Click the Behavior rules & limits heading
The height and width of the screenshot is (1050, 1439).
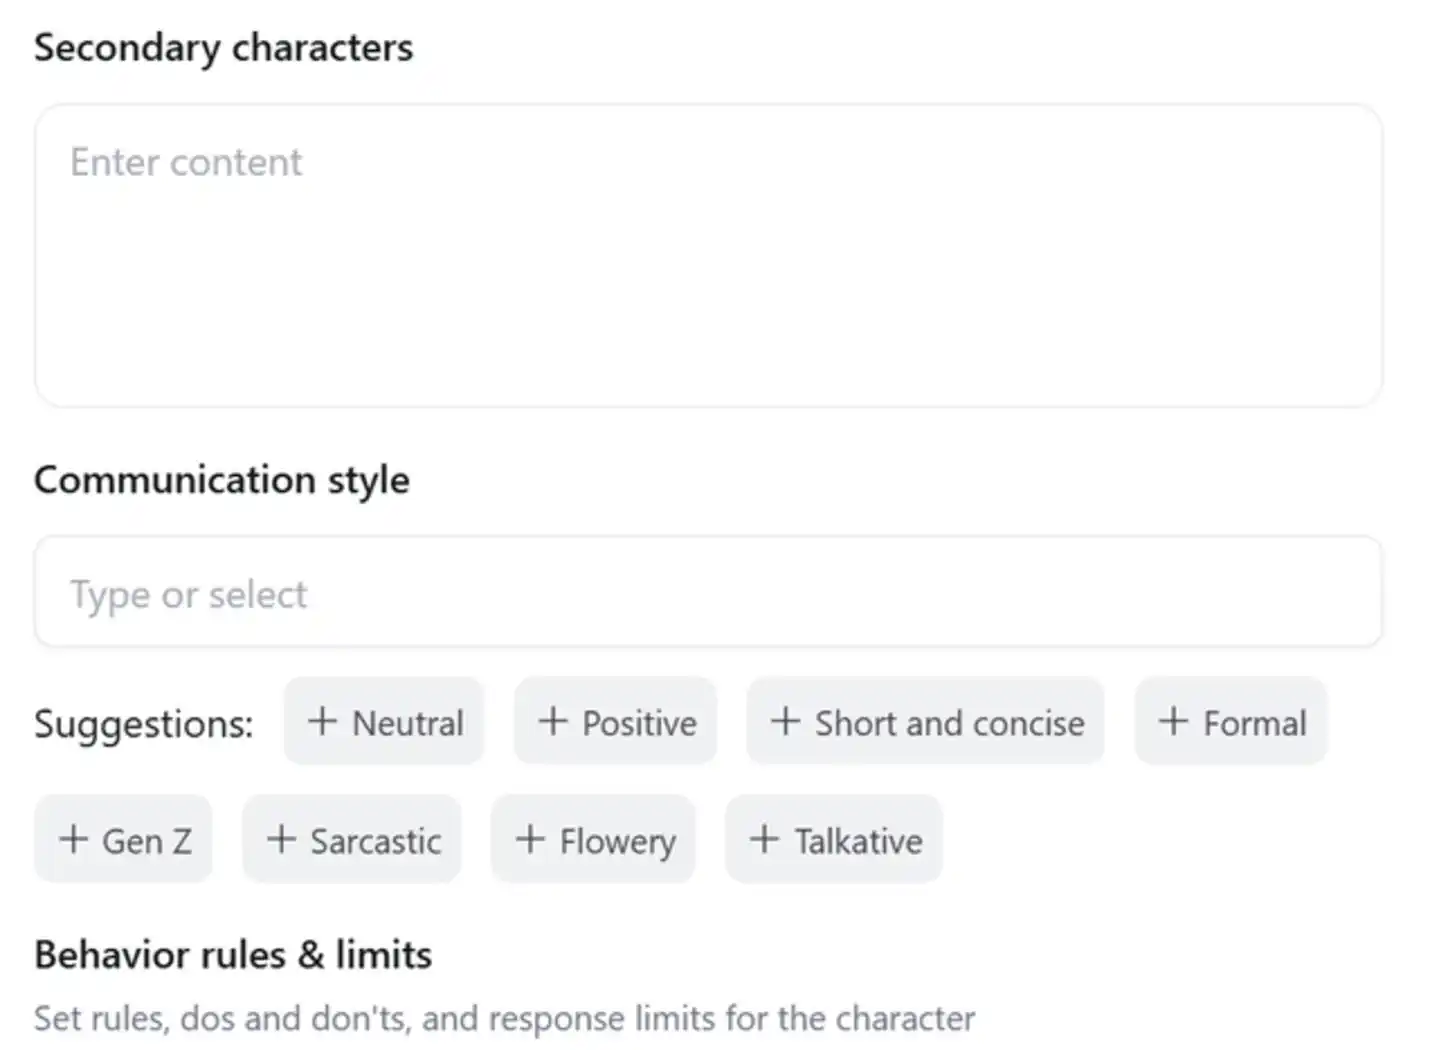(233, 955)
